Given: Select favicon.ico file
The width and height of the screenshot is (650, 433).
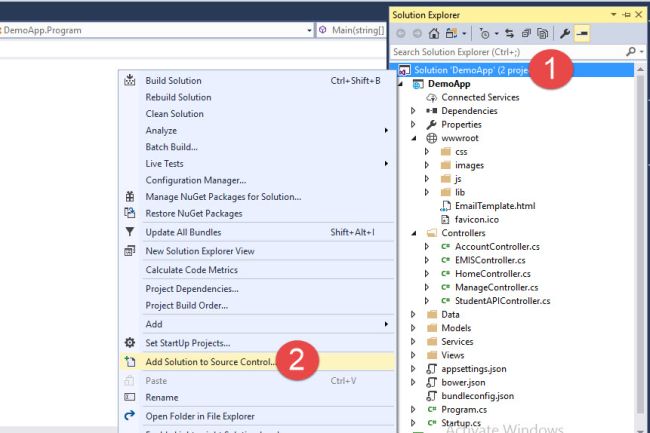Looking at the screenshot, I should [477, 220].
